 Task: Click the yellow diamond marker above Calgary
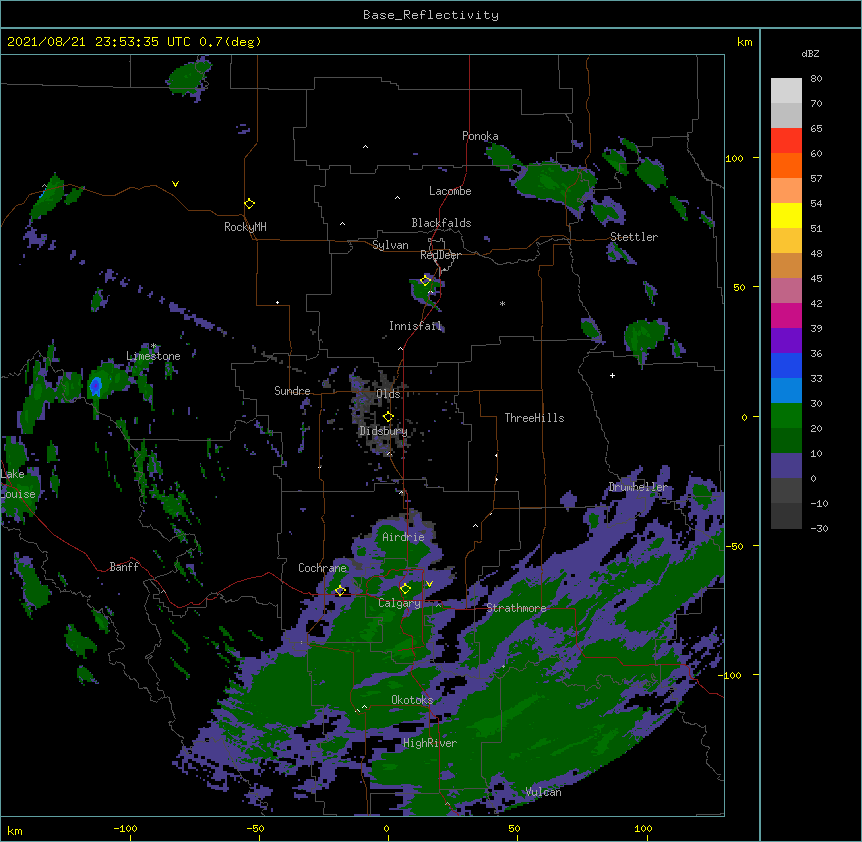[x=405, y=589]
